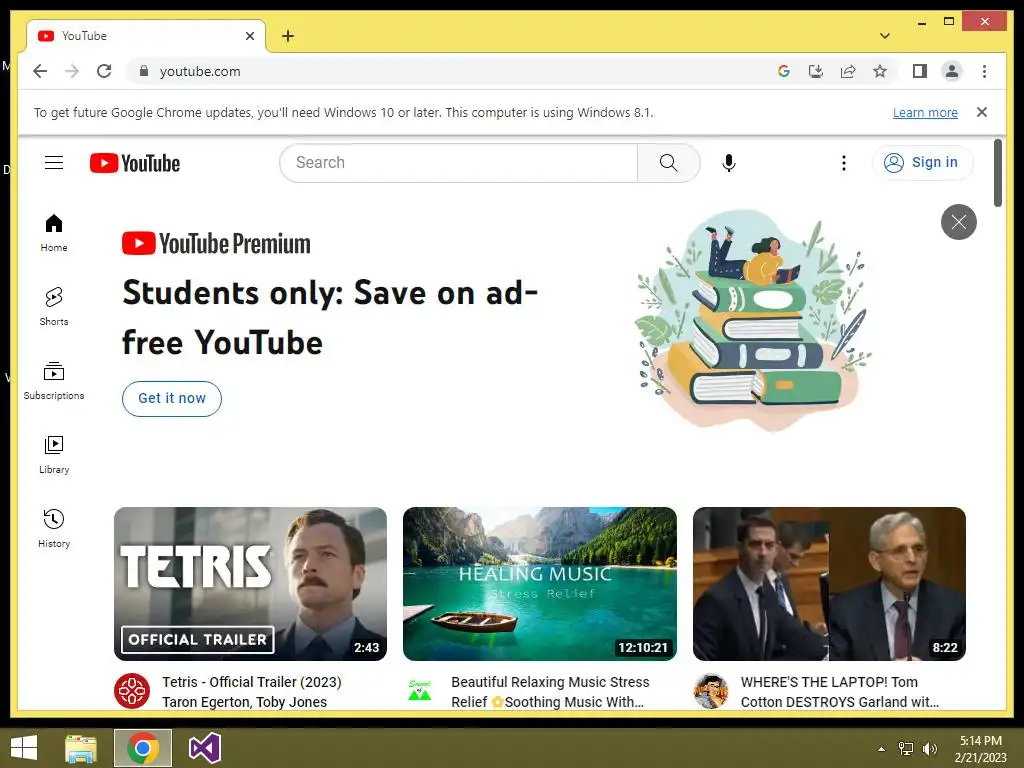Bookmark this tab with the star icon
The height and width of the screenshot is (768, 1024).
(880, 71)
